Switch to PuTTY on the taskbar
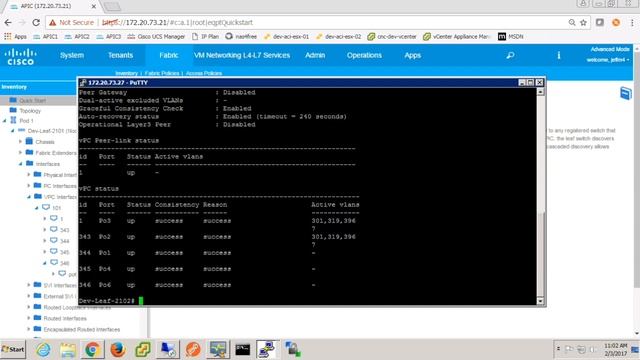Screen dimensions: 640x360 point(267,349)
